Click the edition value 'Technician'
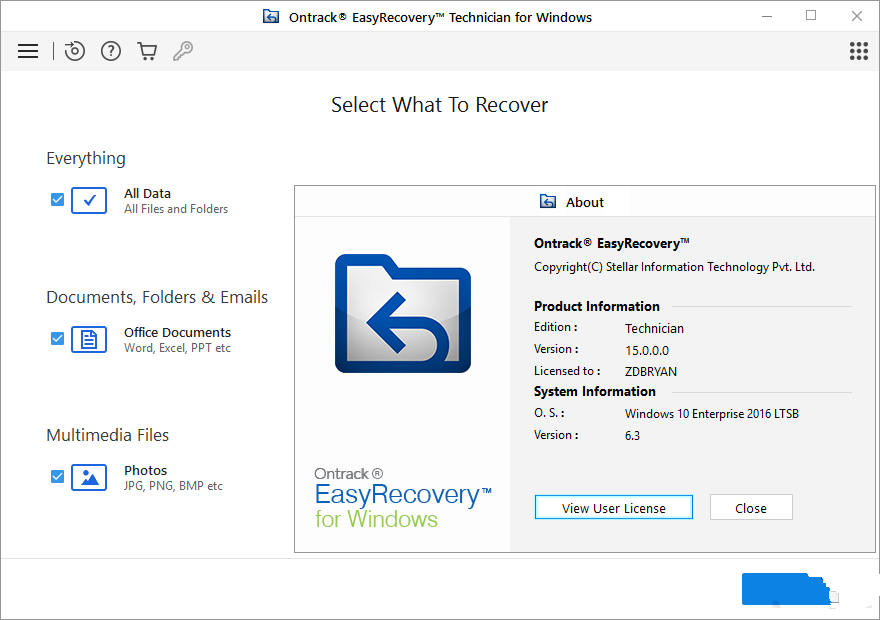The height and width of the screenshot is (620, 880). tap(654, 329)
